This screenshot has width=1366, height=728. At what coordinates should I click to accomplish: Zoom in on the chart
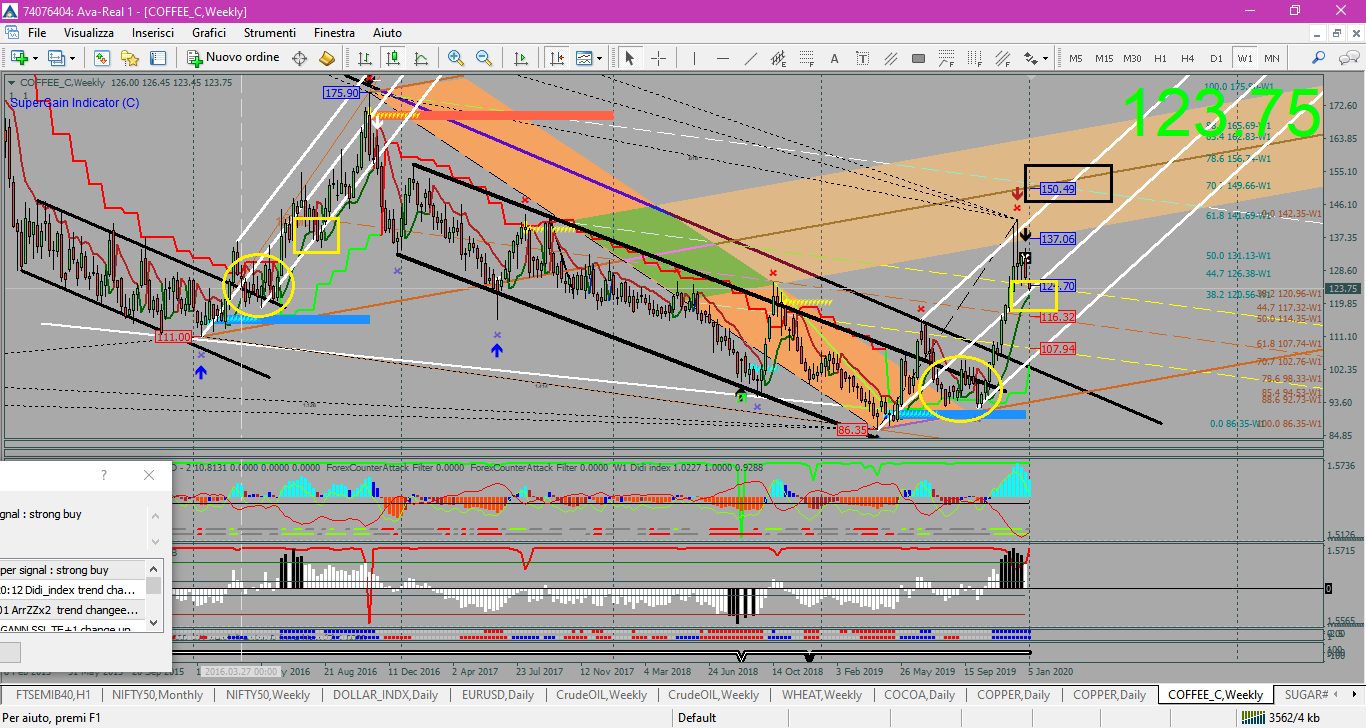tap(456, 57)
